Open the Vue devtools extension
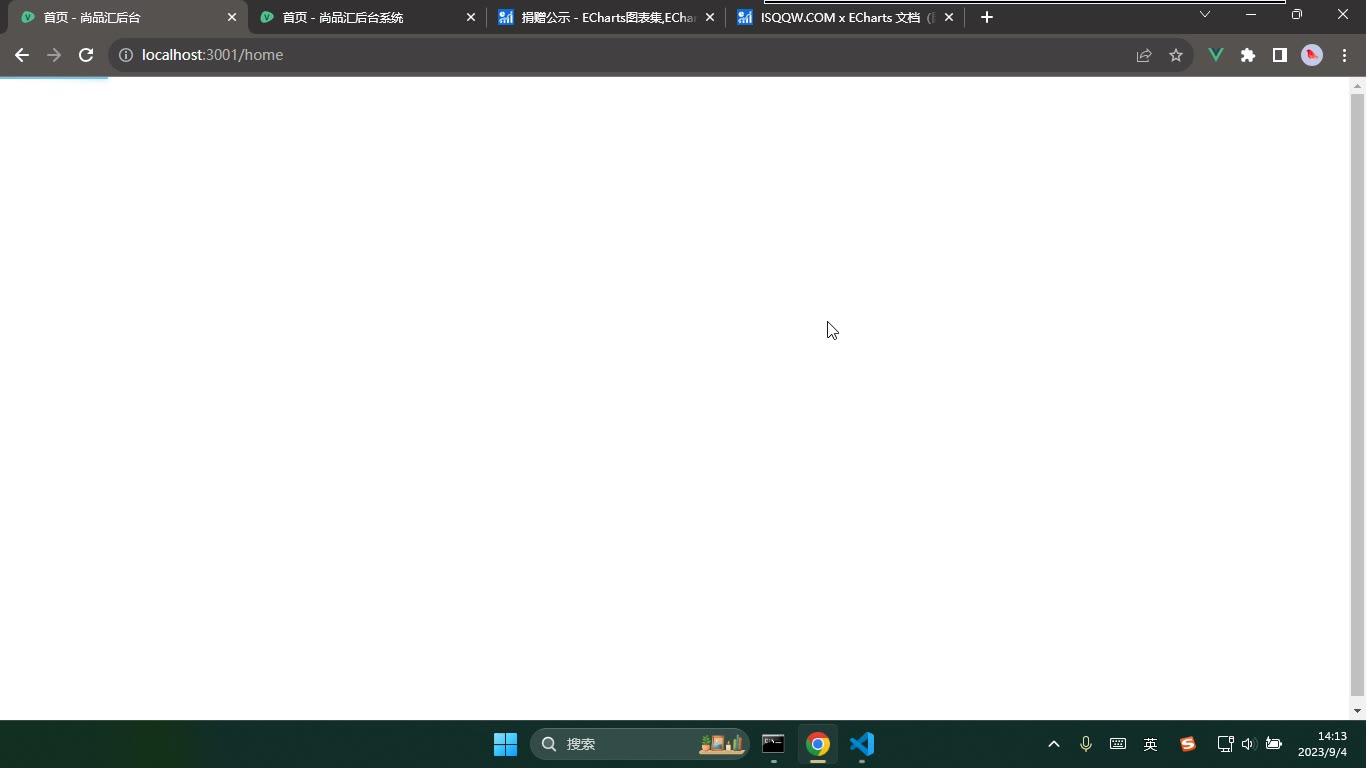This screenshot has height=768, width=1366. point(1216,55)
